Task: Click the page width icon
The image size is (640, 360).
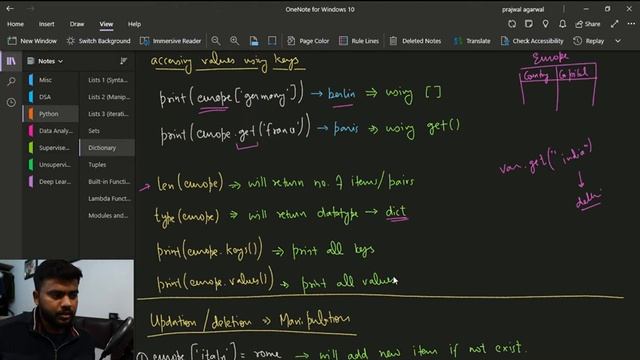Action: [254, 41]
